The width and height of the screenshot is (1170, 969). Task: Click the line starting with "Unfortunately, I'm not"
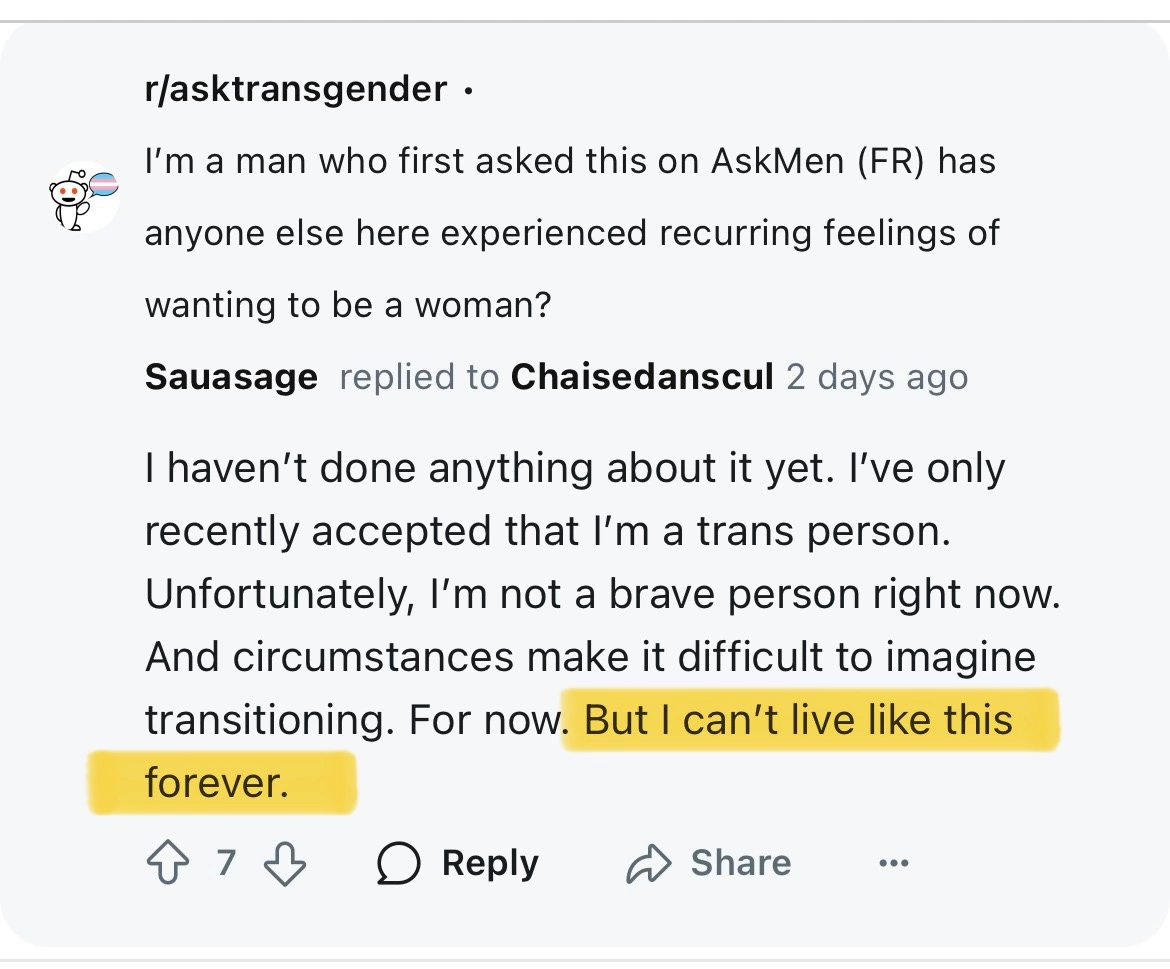click(x=602, y=595)
